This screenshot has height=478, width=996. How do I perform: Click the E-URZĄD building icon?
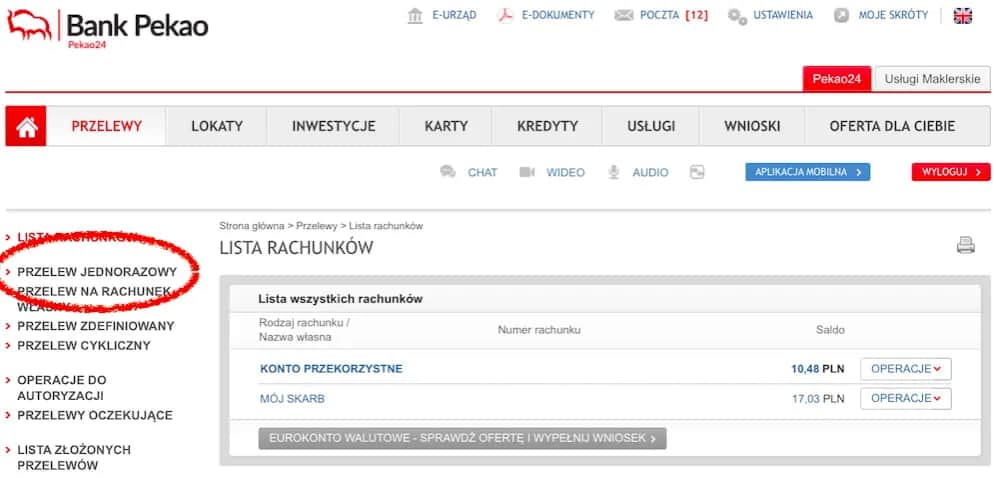coord(415,16)
